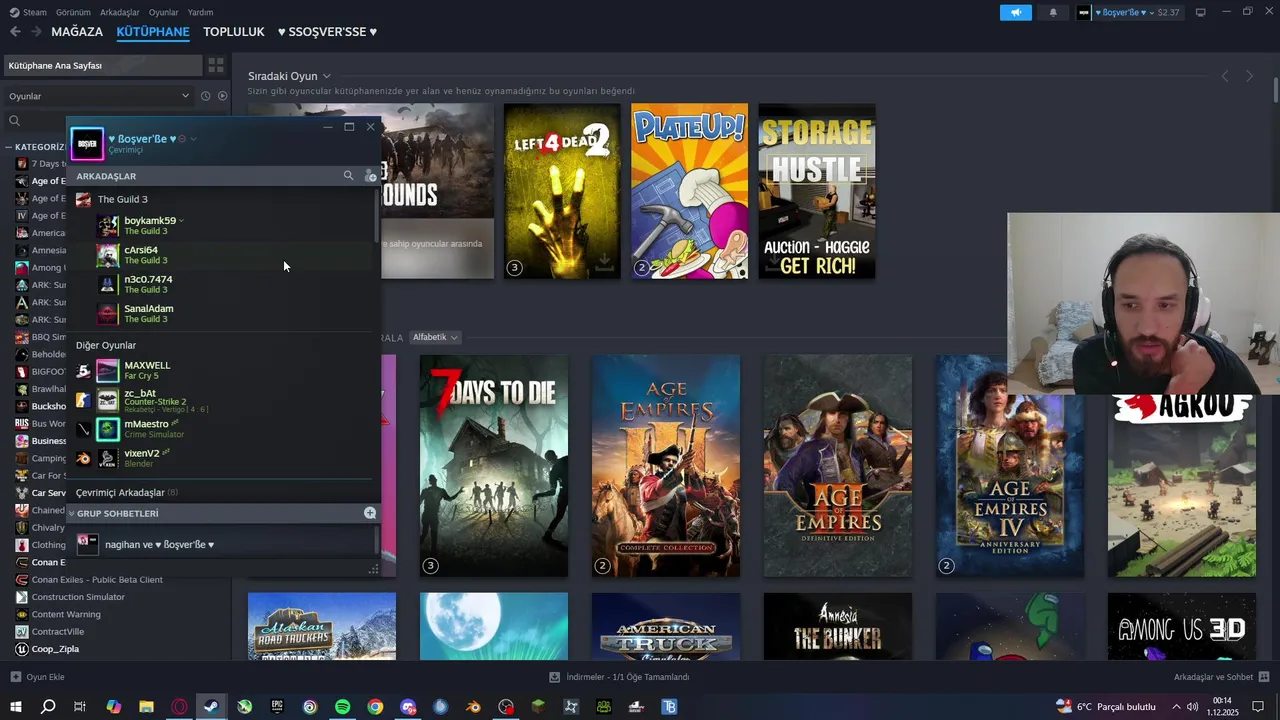Open the Oyunlar filter dropdown
The width and height of the screenshot is (1280, 720).
[99, 96]
